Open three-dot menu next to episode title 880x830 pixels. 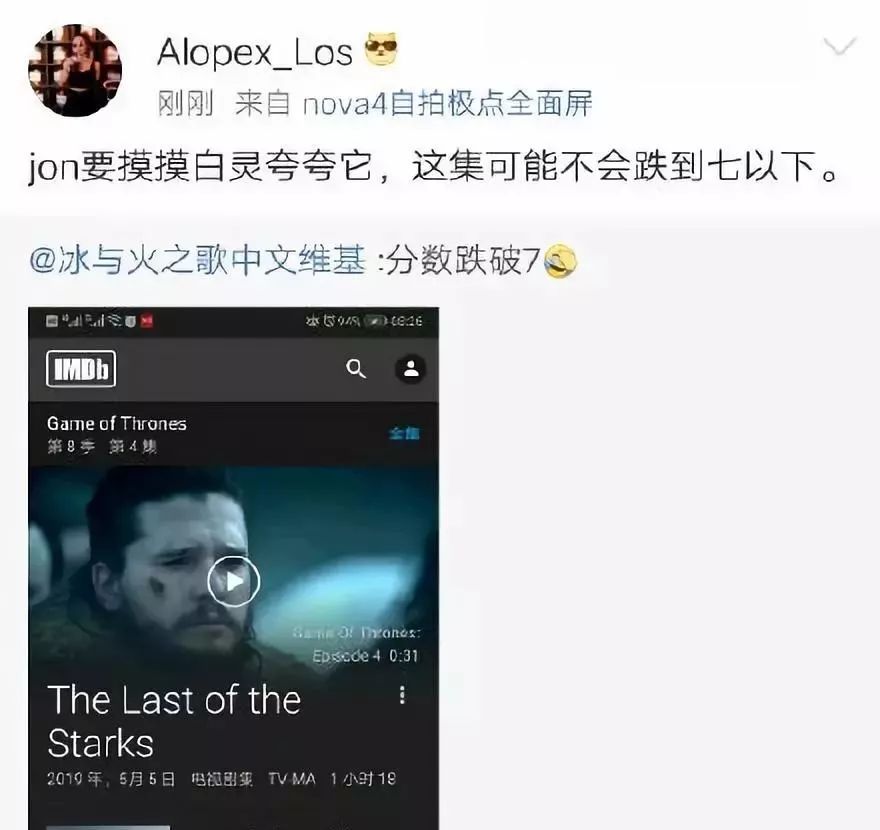click(x=402, y=695)
